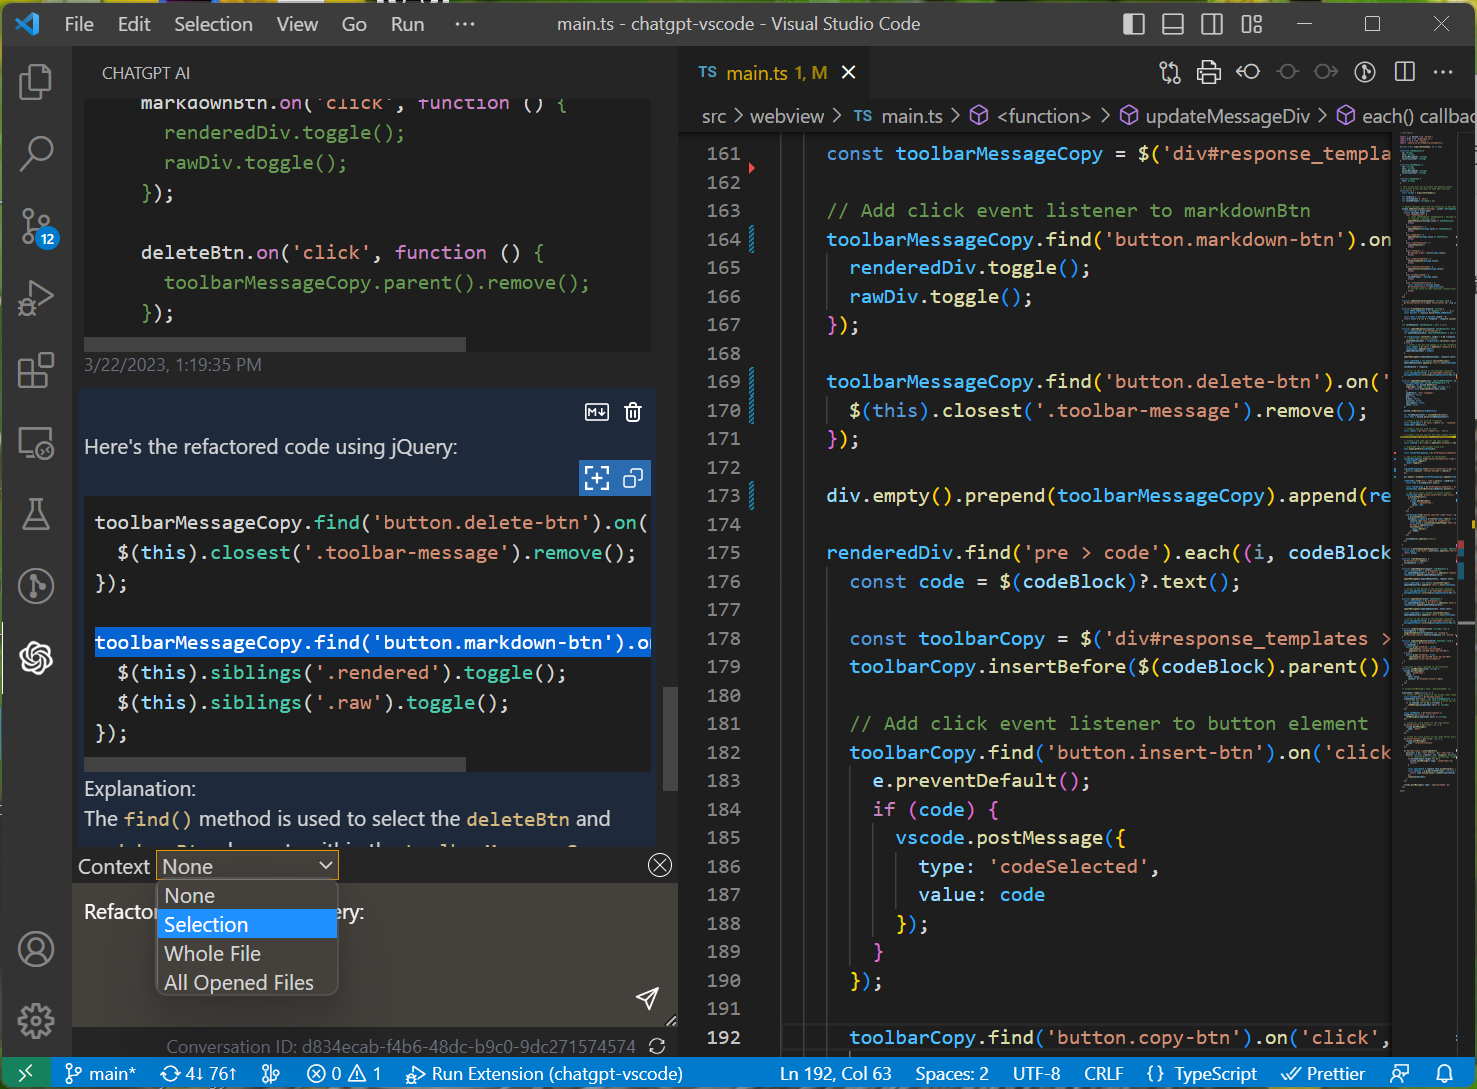Refresh the conversation ID icon
Viewport: 1477px width, 1089px height.
click(x=657, y=1046)
